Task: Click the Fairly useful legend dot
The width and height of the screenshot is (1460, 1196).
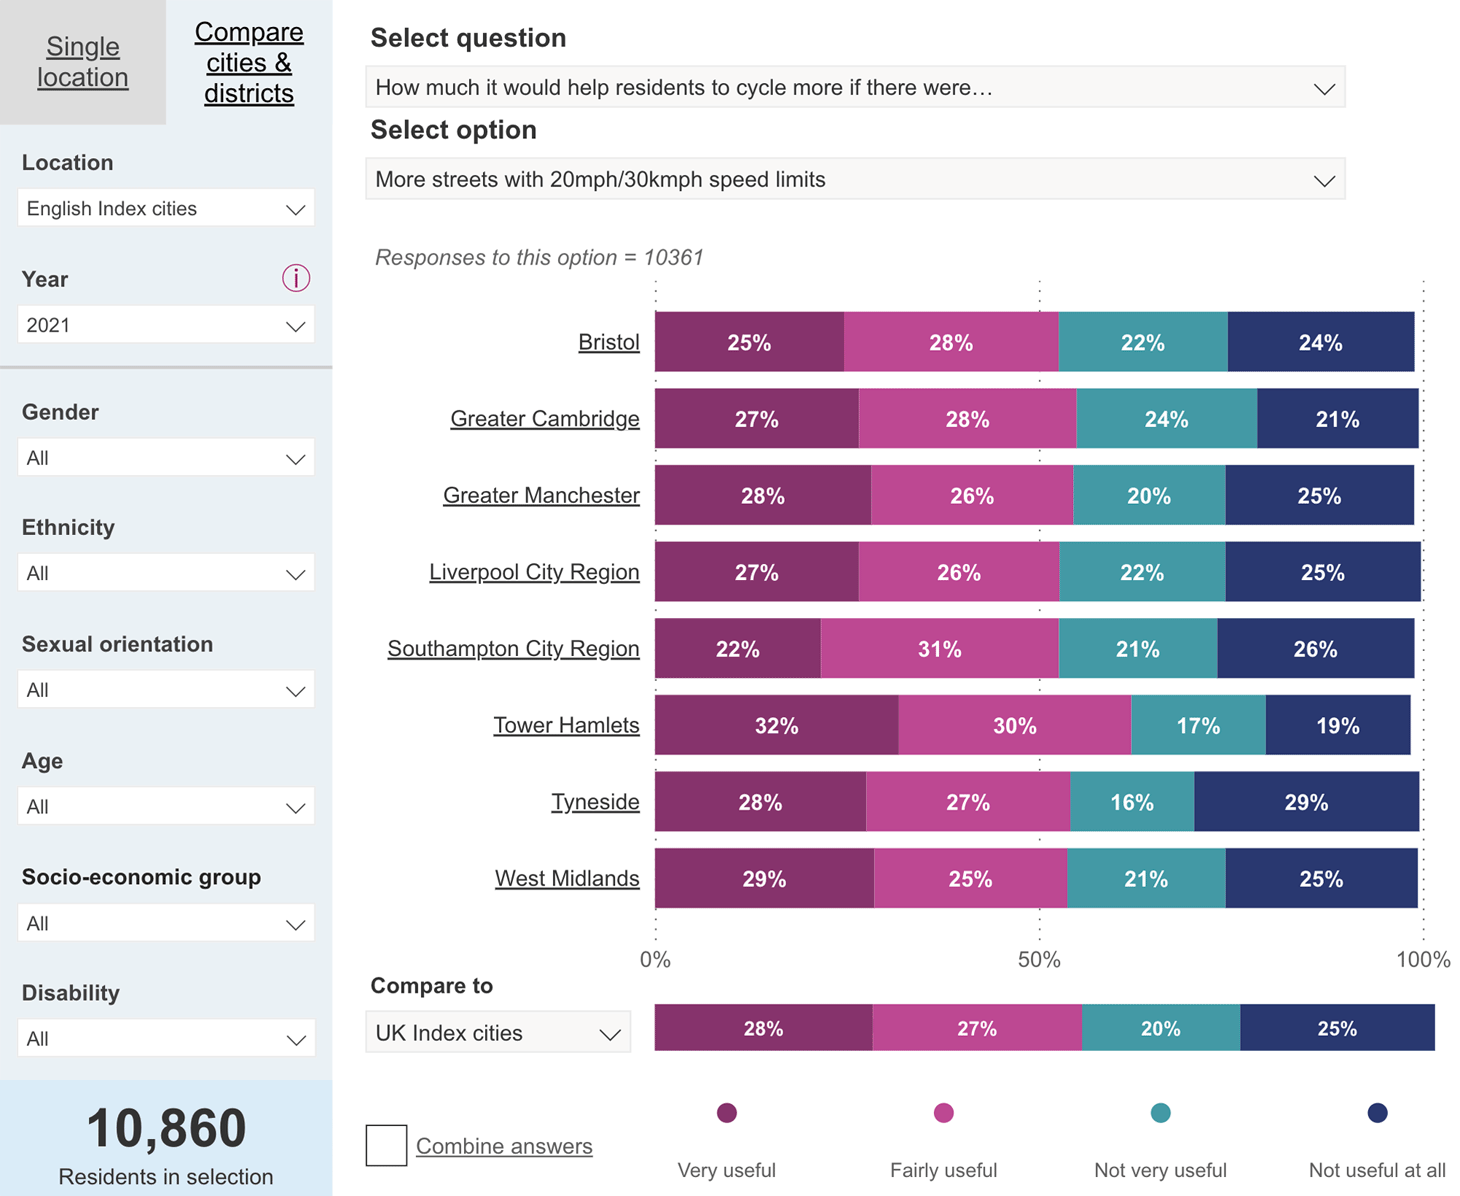Action: click(x=943, y=1113)
